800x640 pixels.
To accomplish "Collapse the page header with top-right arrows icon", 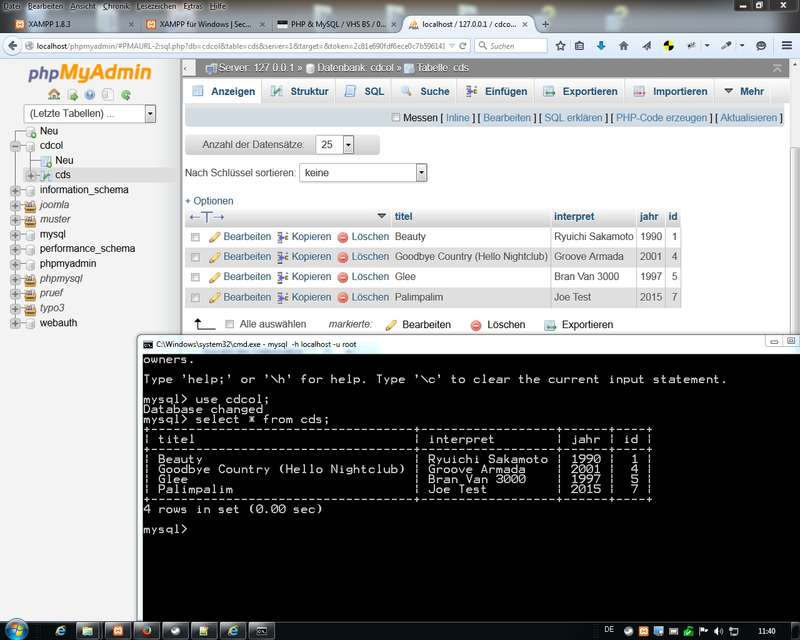I will point(778,68).
